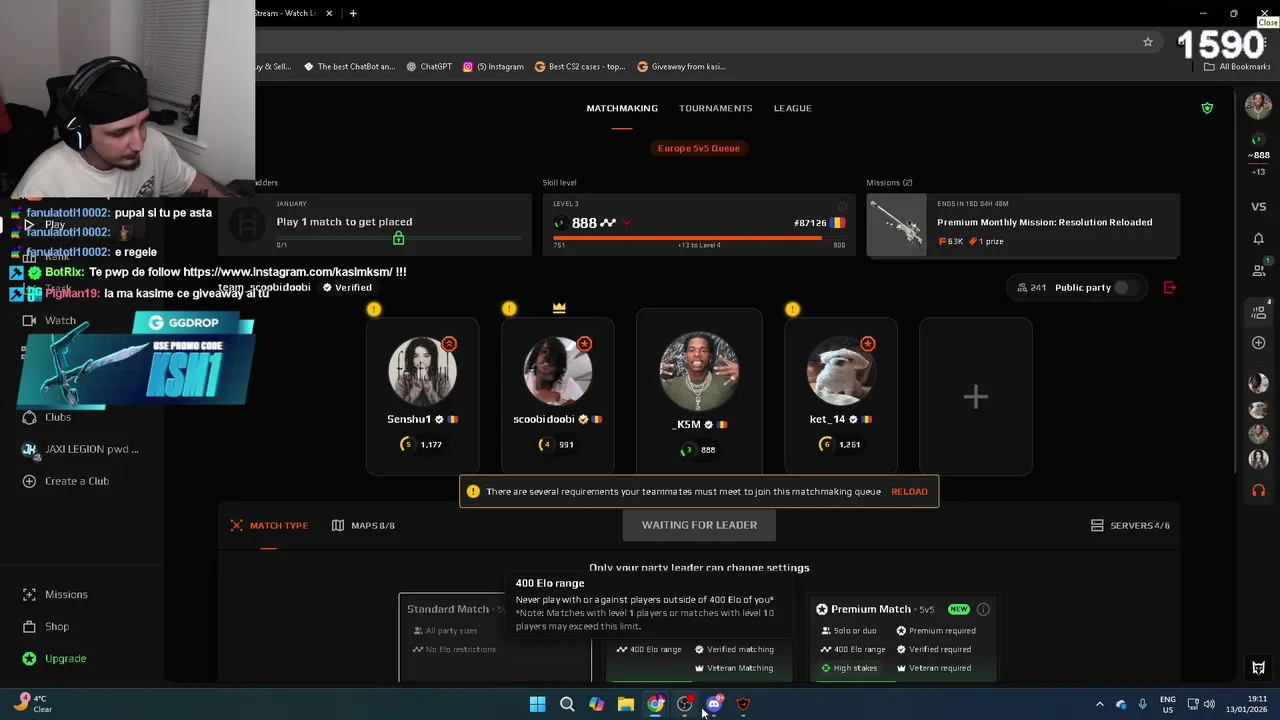Click the VS icon in the right sidebar
Image resolution: width=1280 pixels, height=720 pixels.
point(1258,207)
